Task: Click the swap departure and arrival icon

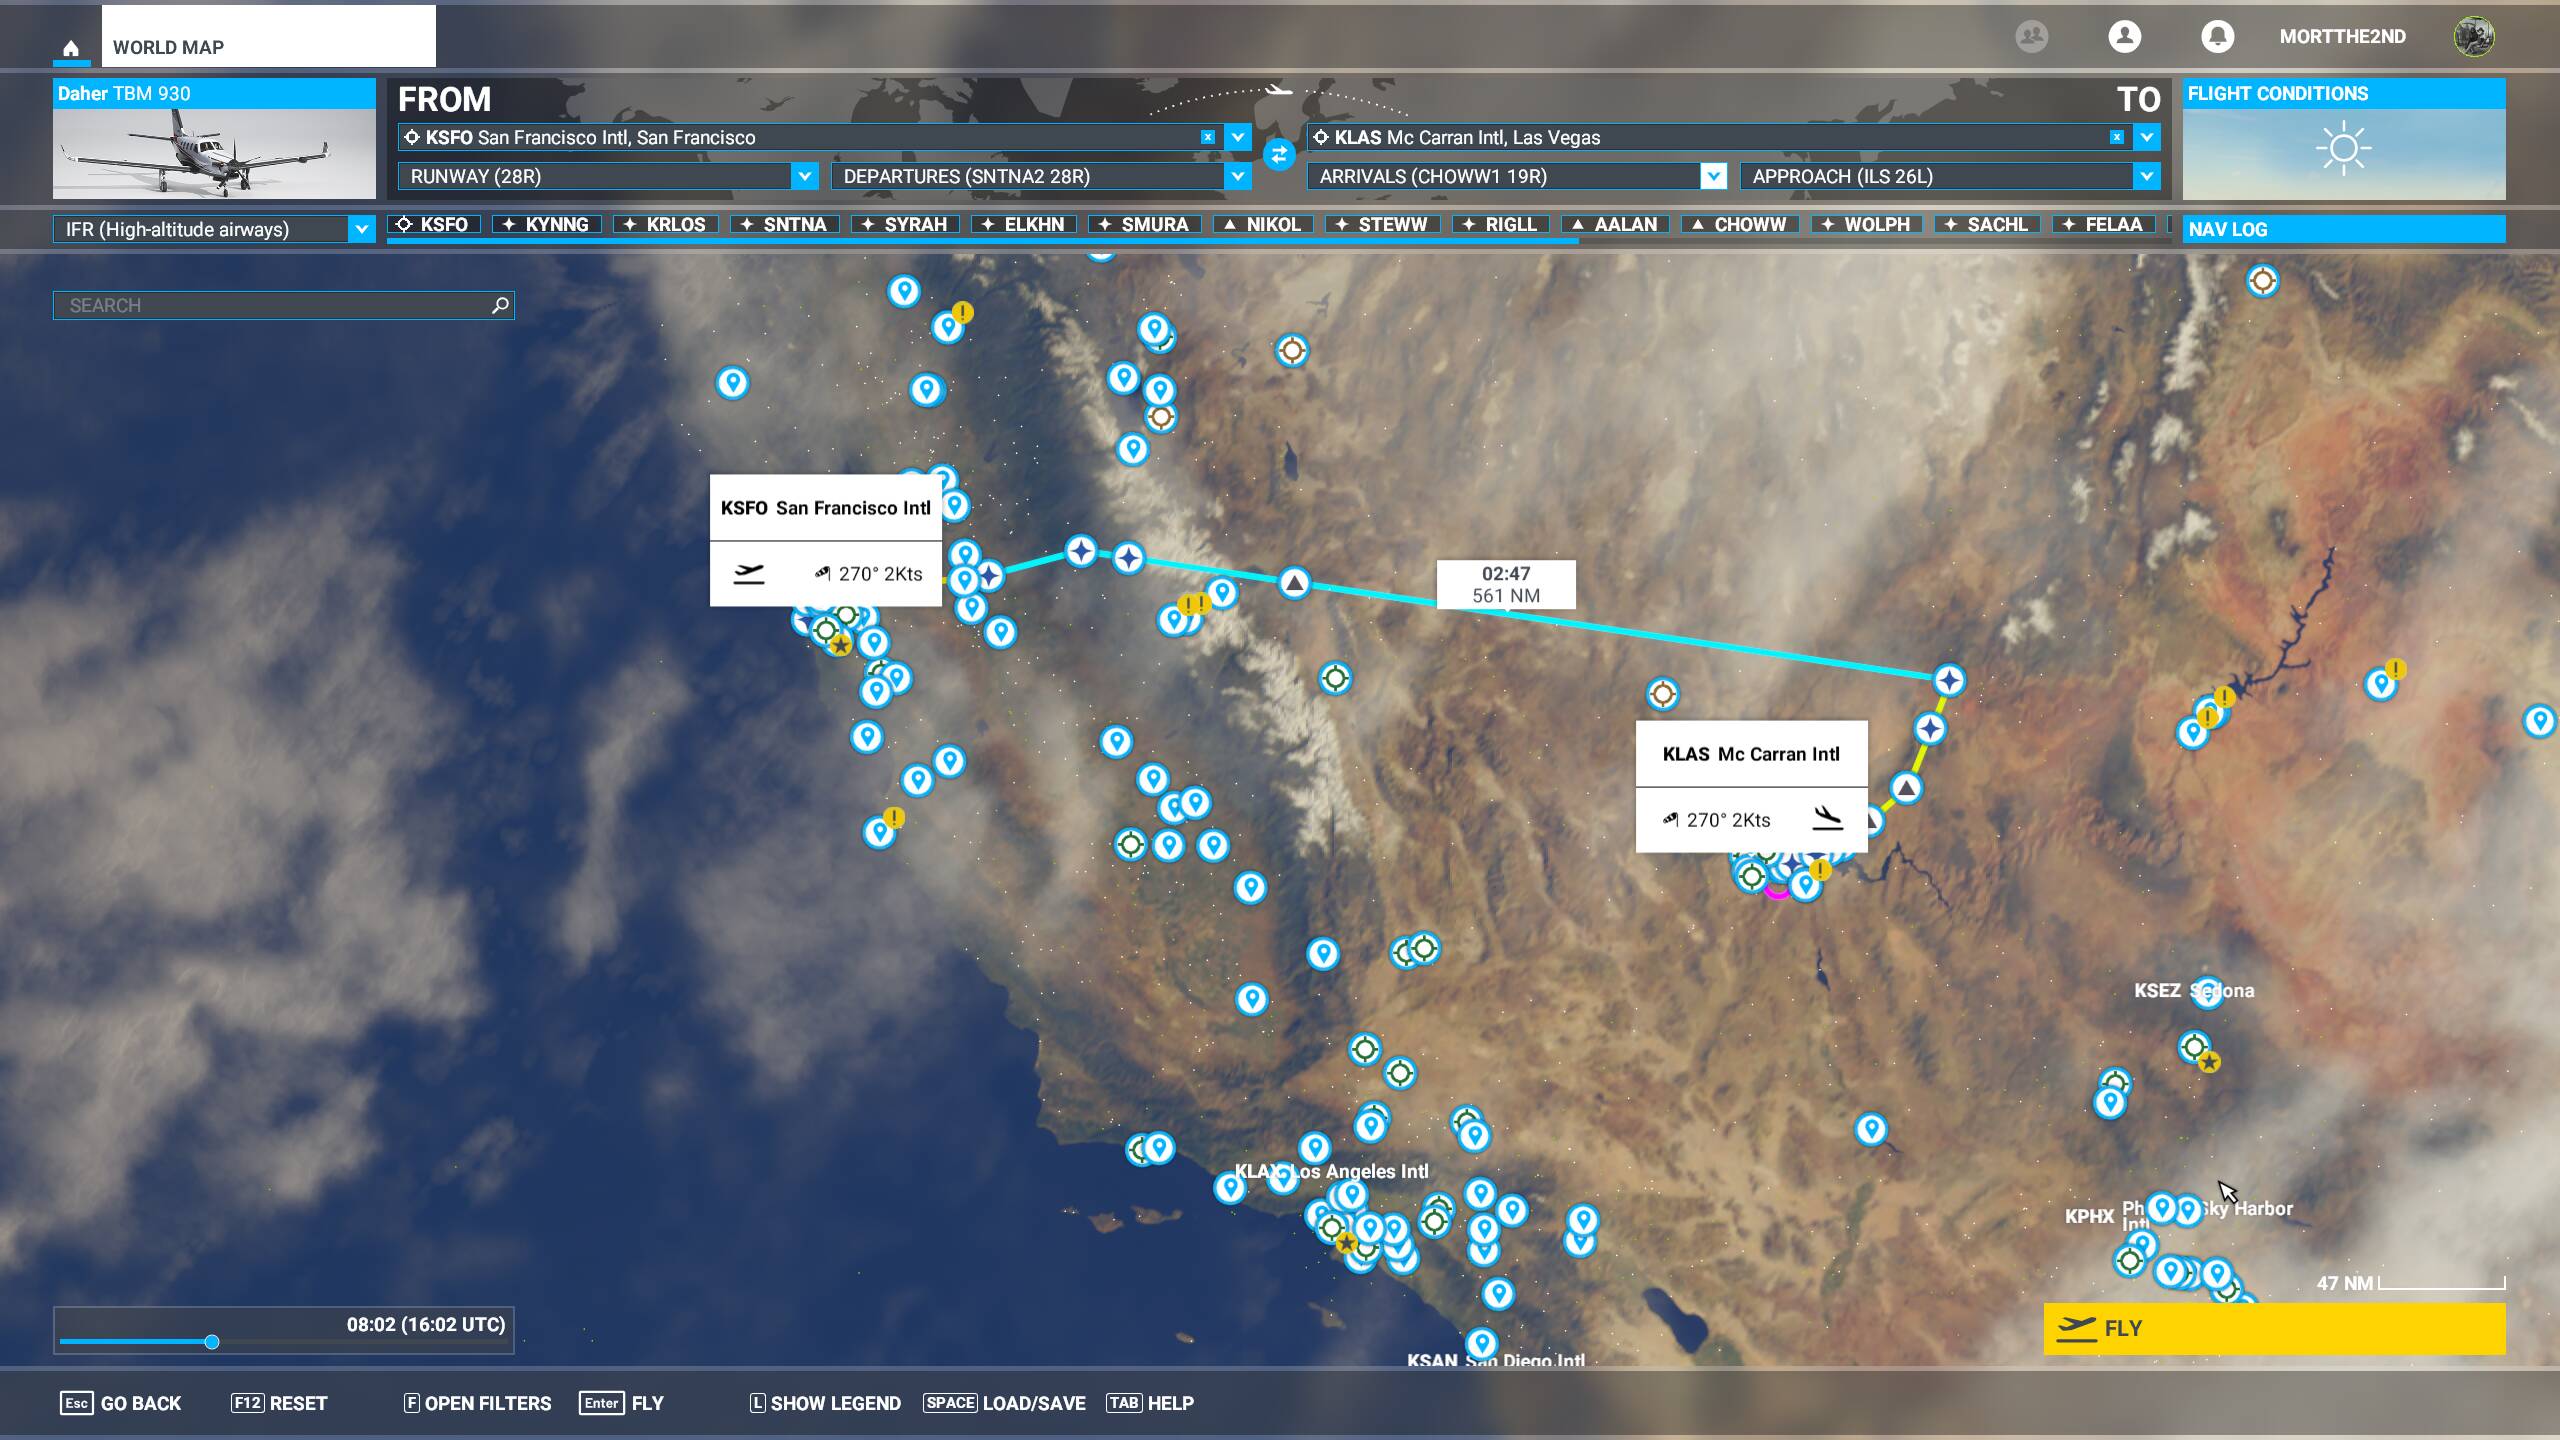Action: 1281,152
